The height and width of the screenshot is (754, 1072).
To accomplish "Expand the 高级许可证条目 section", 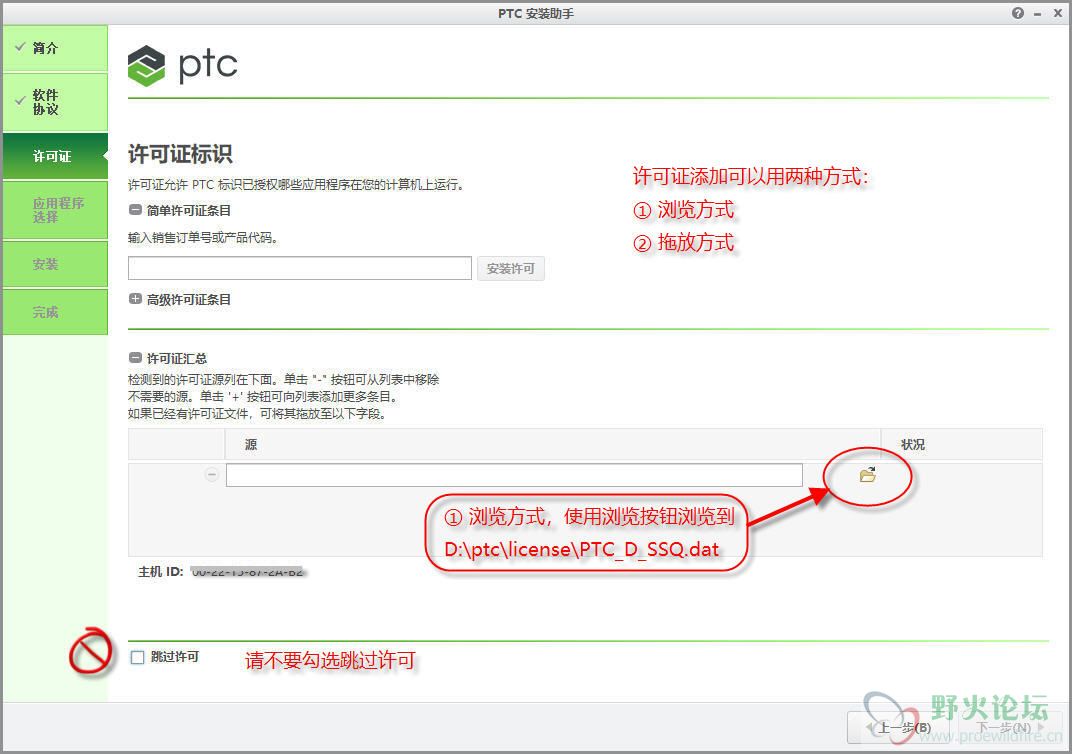I will (135, 299).
